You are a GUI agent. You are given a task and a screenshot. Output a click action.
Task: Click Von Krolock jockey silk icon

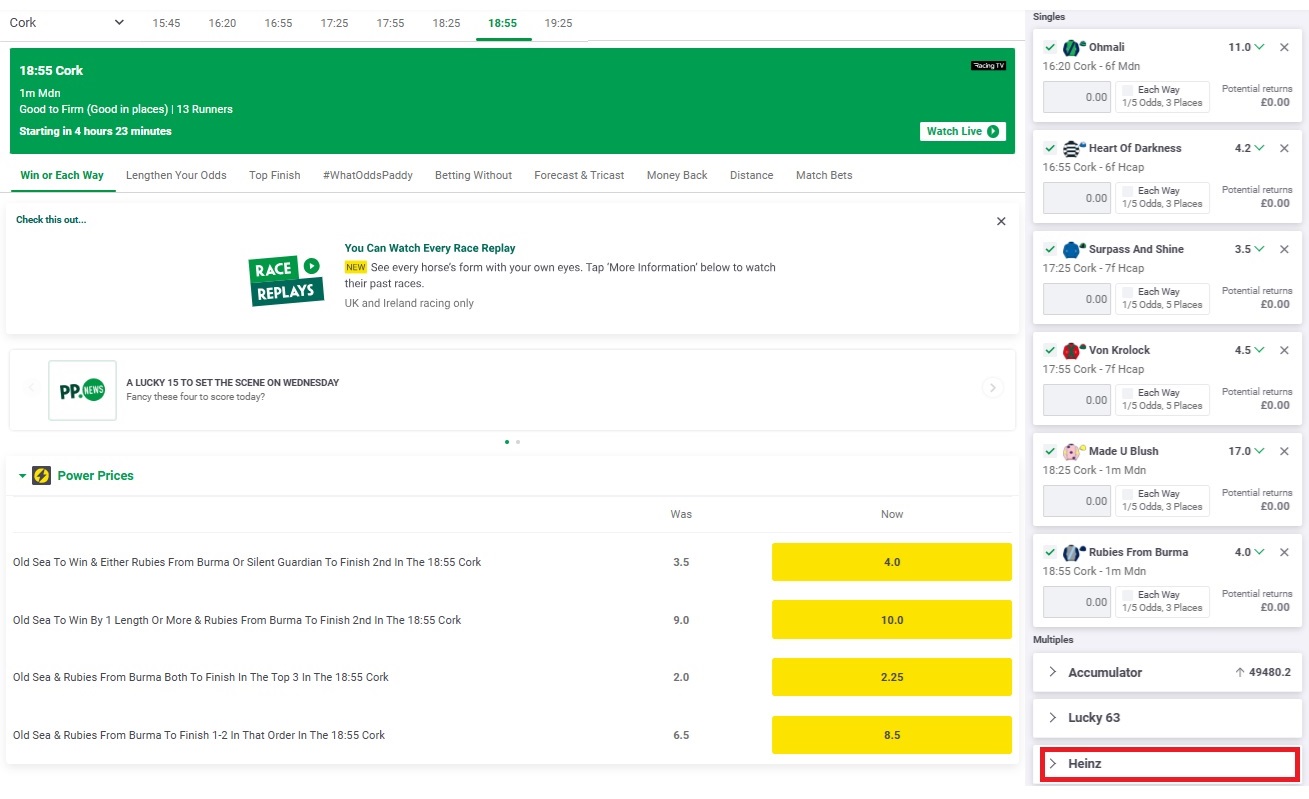1073,350
